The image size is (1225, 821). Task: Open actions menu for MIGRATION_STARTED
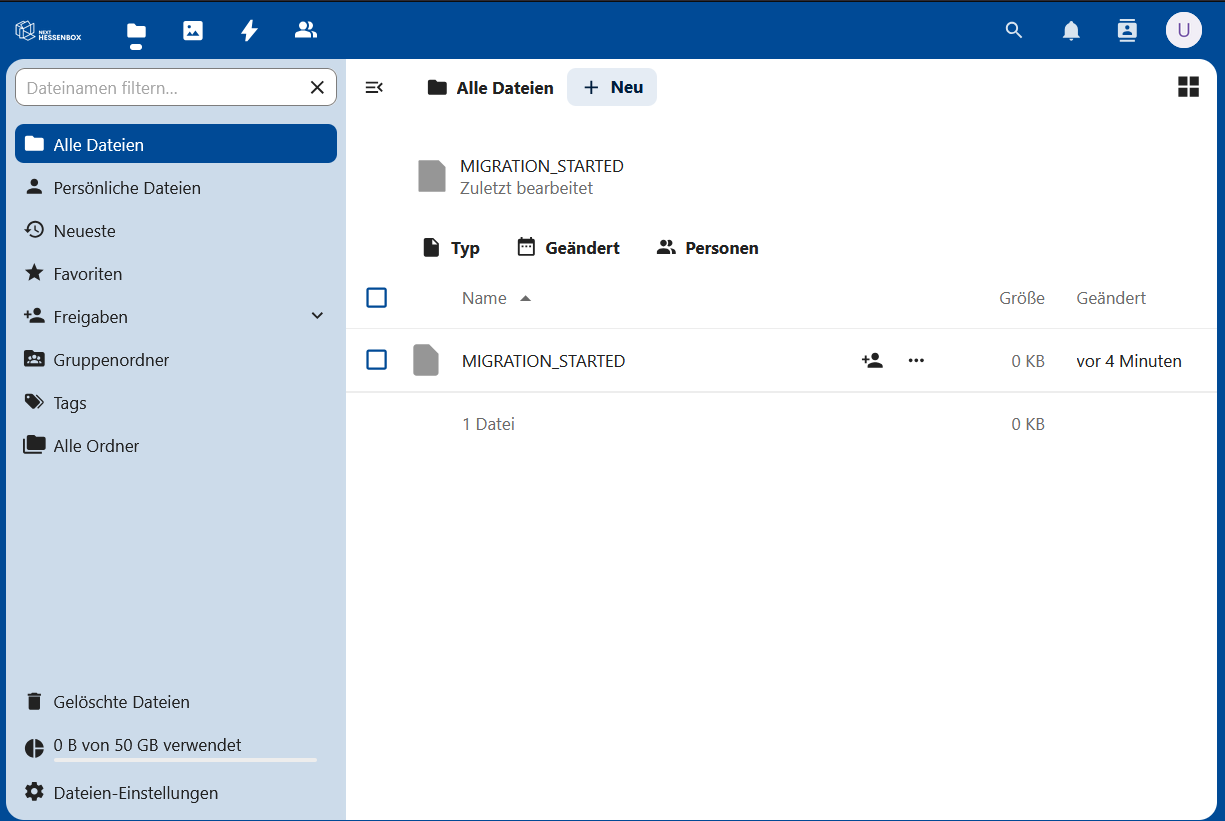916,361
